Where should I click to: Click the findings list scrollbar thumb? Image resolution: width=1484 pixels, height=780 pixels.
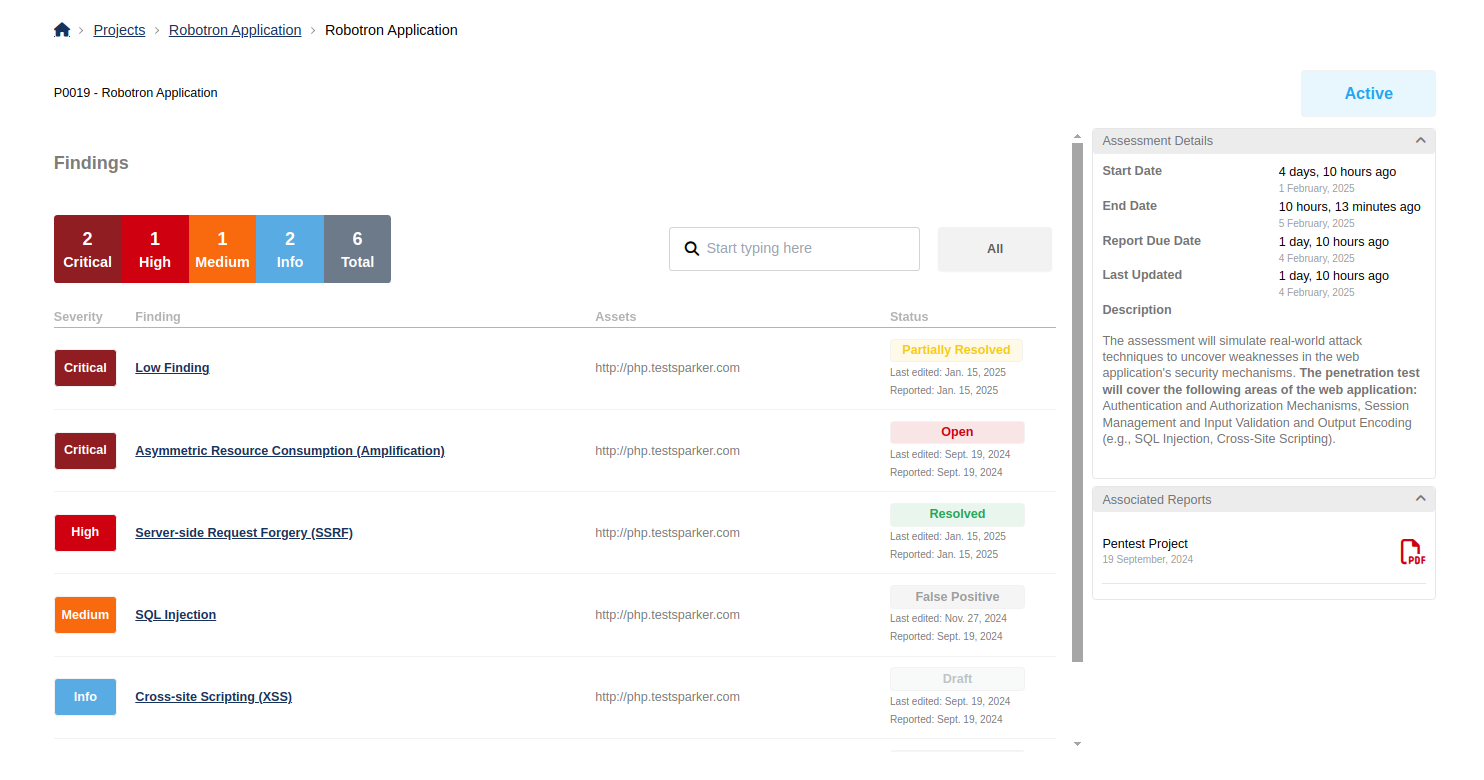coord(1077,402)
